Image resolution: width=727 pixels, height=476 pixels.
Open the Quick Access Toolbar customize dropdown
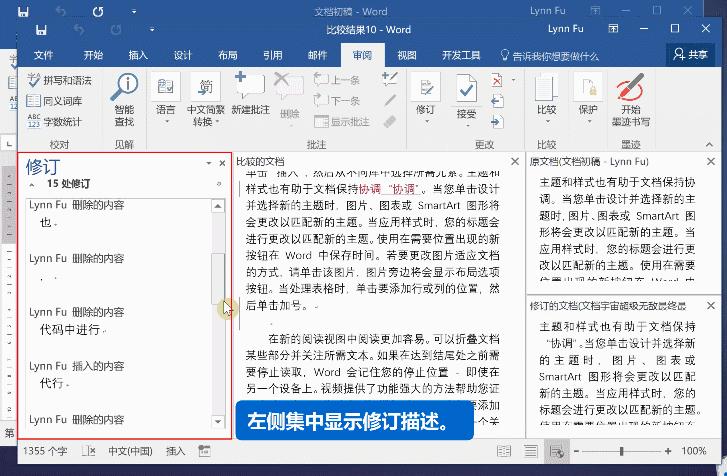tap(152, 30)
